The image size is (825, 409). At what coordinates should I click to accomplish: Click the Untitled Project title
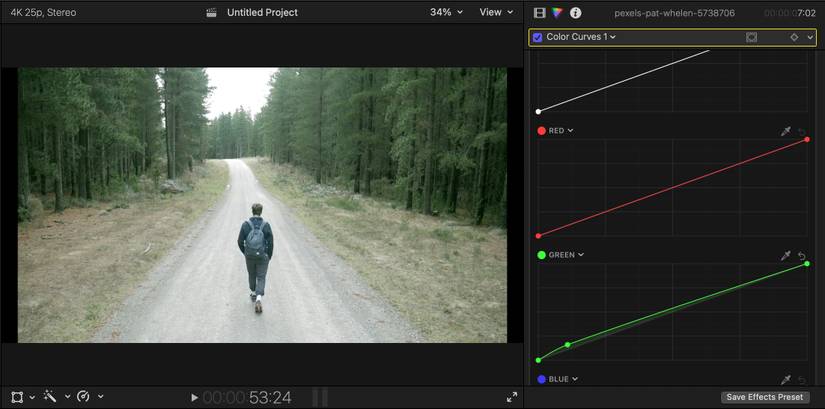pyautogui.click(x=262, y=12)
